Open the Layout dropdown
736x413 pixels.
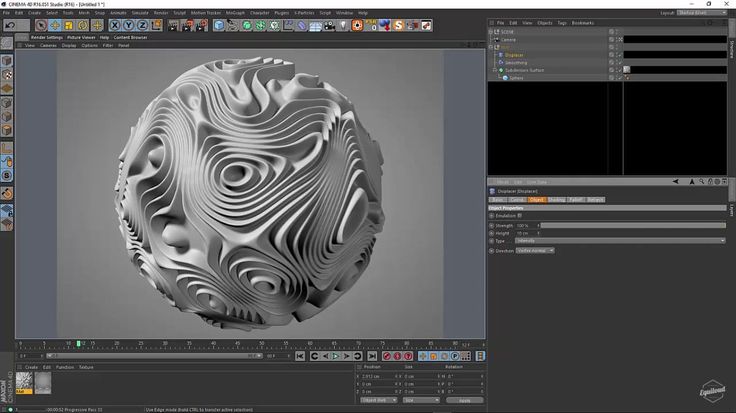702,13
